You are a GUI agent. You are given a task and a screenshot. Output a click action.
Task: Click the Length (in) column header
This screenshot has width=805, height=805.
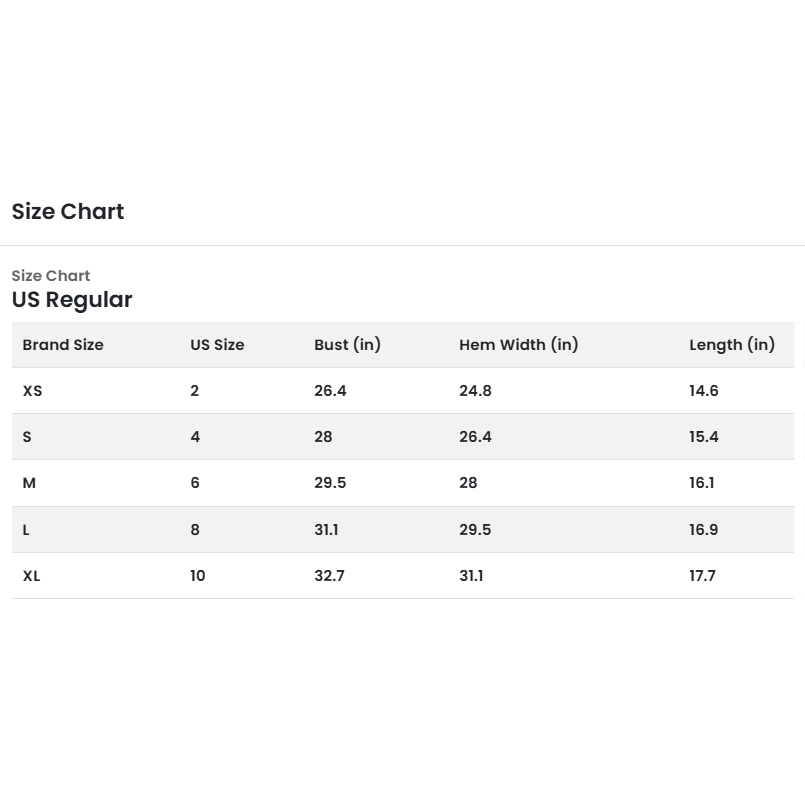731,345
